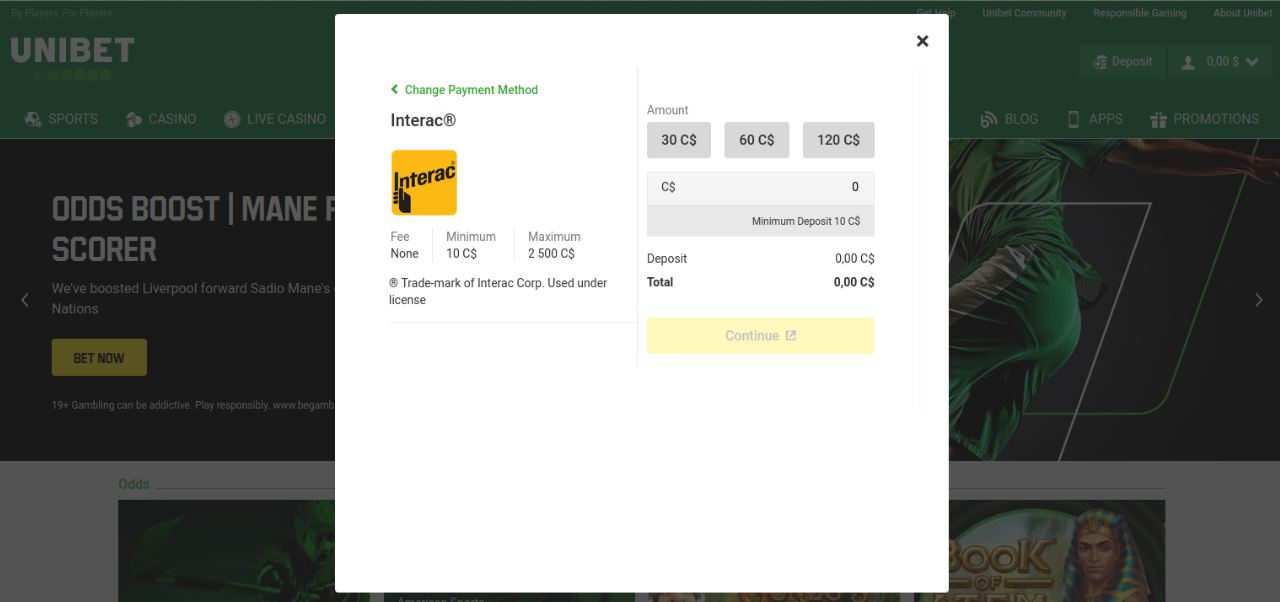Click the user account profile icon
The image size is (1280, 602).
coord(1188,62)
